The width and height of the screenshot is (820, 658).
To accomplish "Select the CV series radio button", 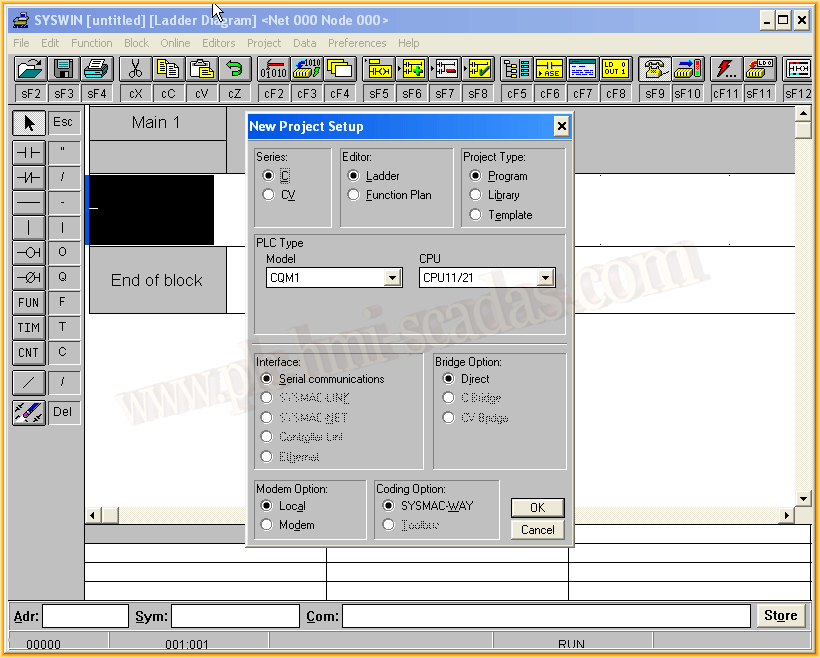I will tap(268, 195).
